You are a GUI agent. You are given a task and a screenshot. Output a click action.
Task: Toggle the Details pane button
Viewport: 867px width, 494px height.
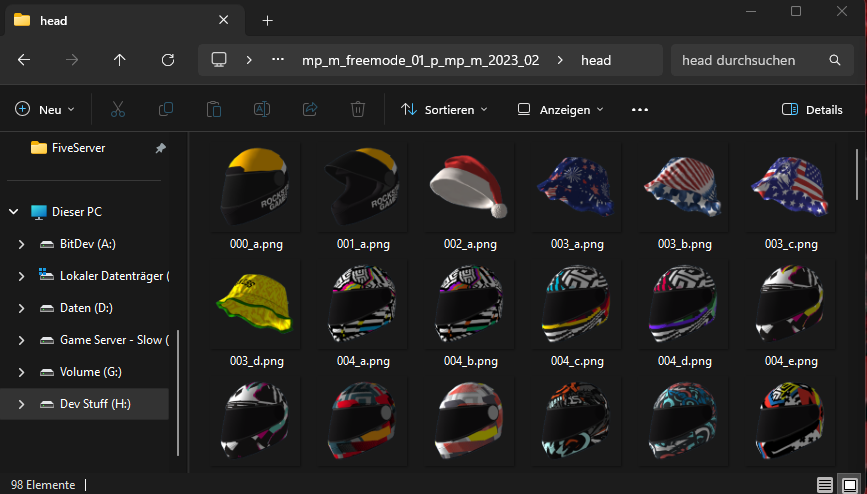(x=812, y=110)
